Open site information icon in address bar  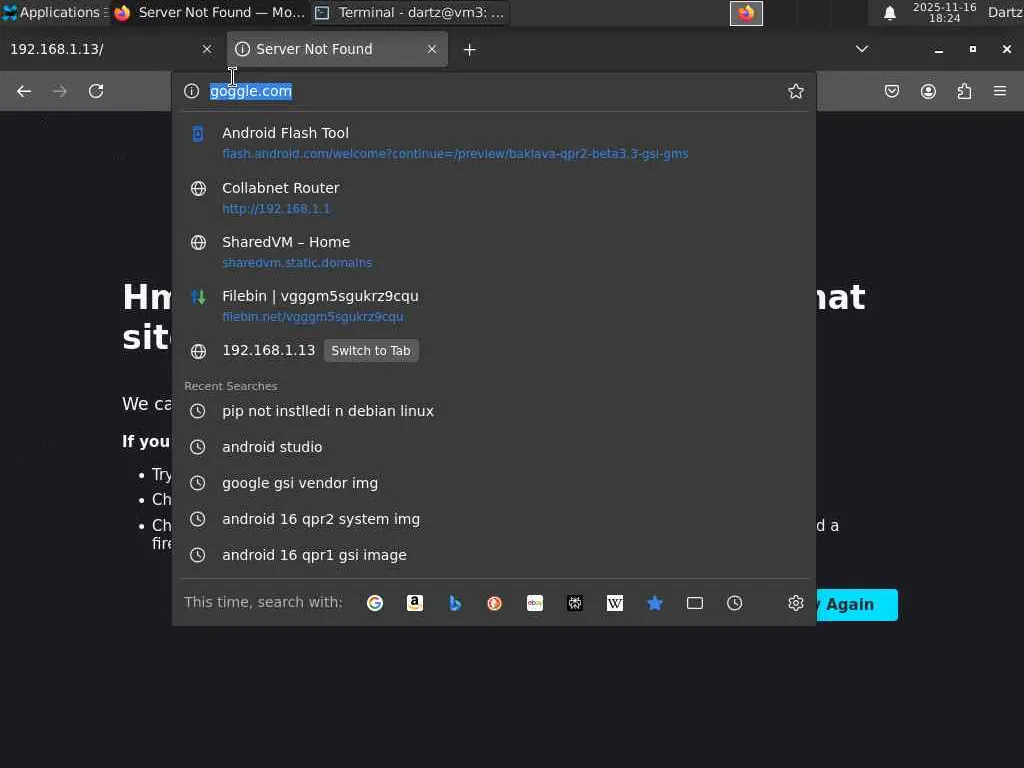click(x=191, y=91)
